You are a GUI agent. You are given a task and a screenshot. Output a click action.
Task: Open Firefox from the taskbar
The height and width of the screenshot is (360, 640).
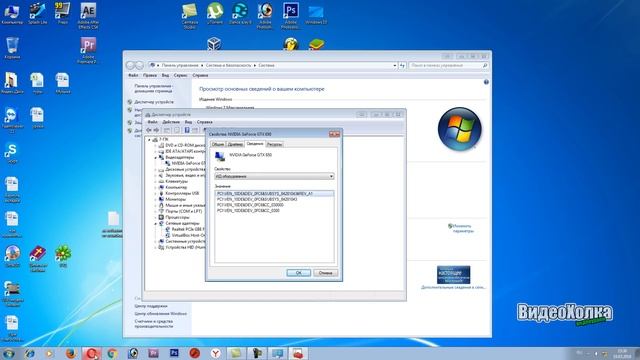tap(71, 353)
